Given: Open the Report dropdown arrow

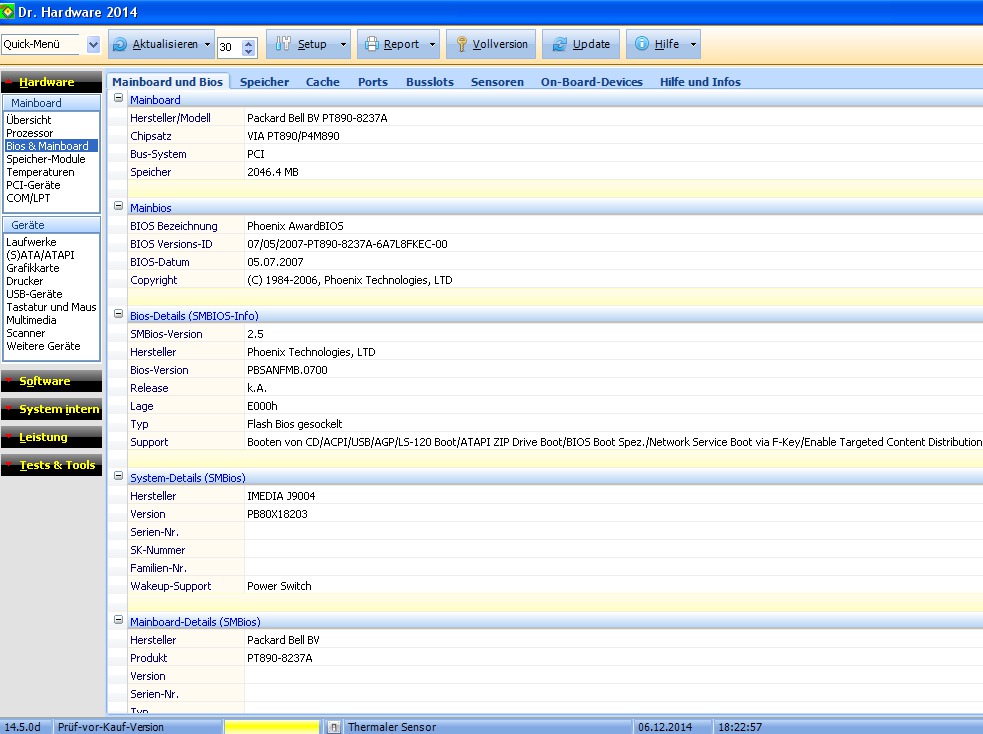Looking at the screenshot, I should (432, 45).
